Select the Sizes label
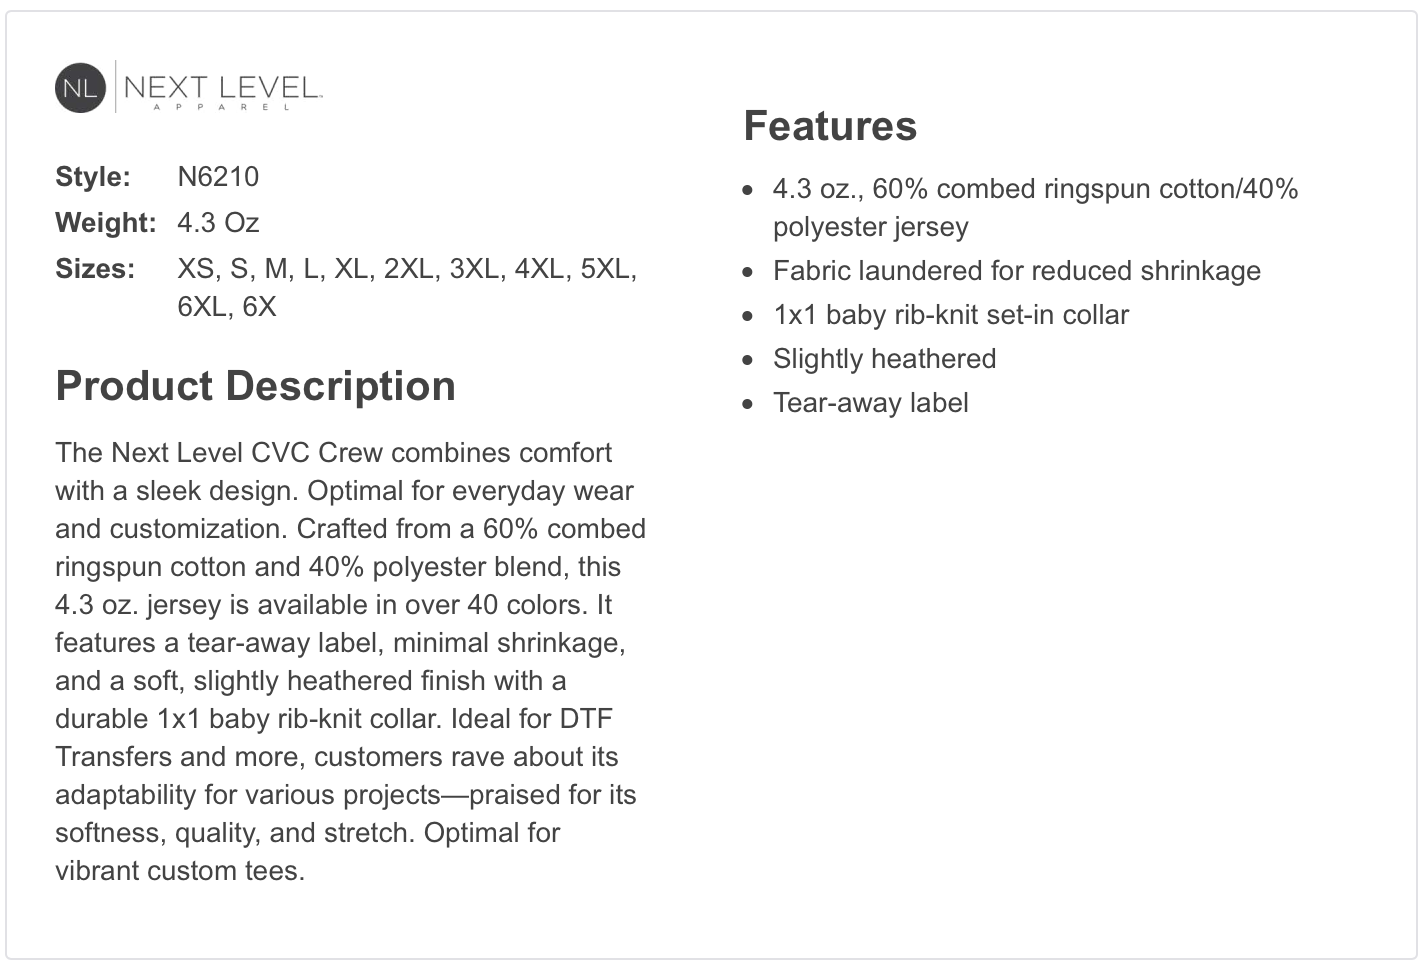 95,269
